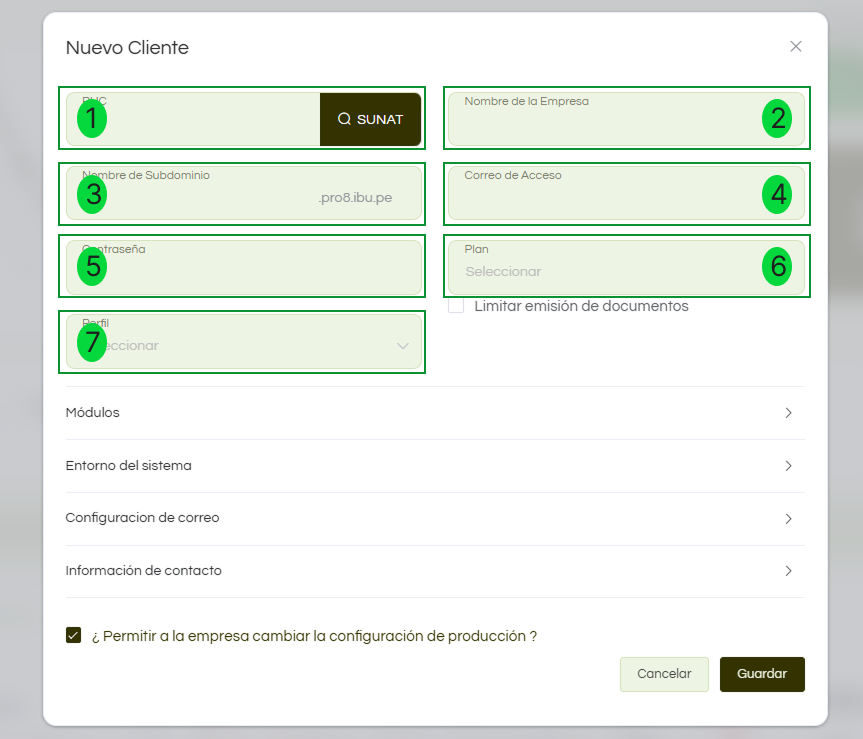Image resolution: width=863 pixels, height=739 pixels.
Task: Click the chevron arrow beside Módulos
Action: pyautogui.click(x=788, y=413)
